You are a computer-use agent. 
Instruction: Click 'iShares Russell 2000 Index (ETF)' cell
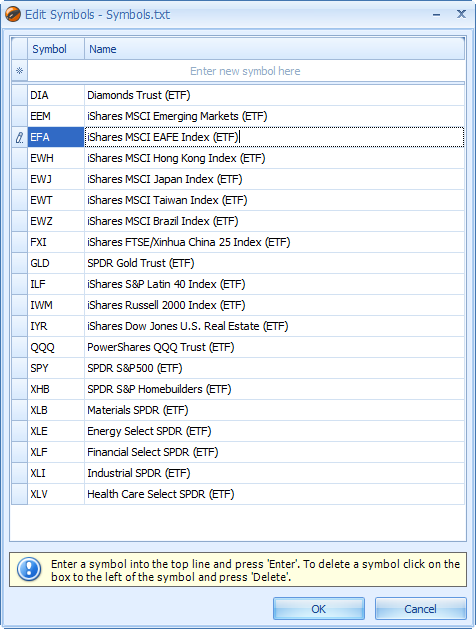(274, 305)
